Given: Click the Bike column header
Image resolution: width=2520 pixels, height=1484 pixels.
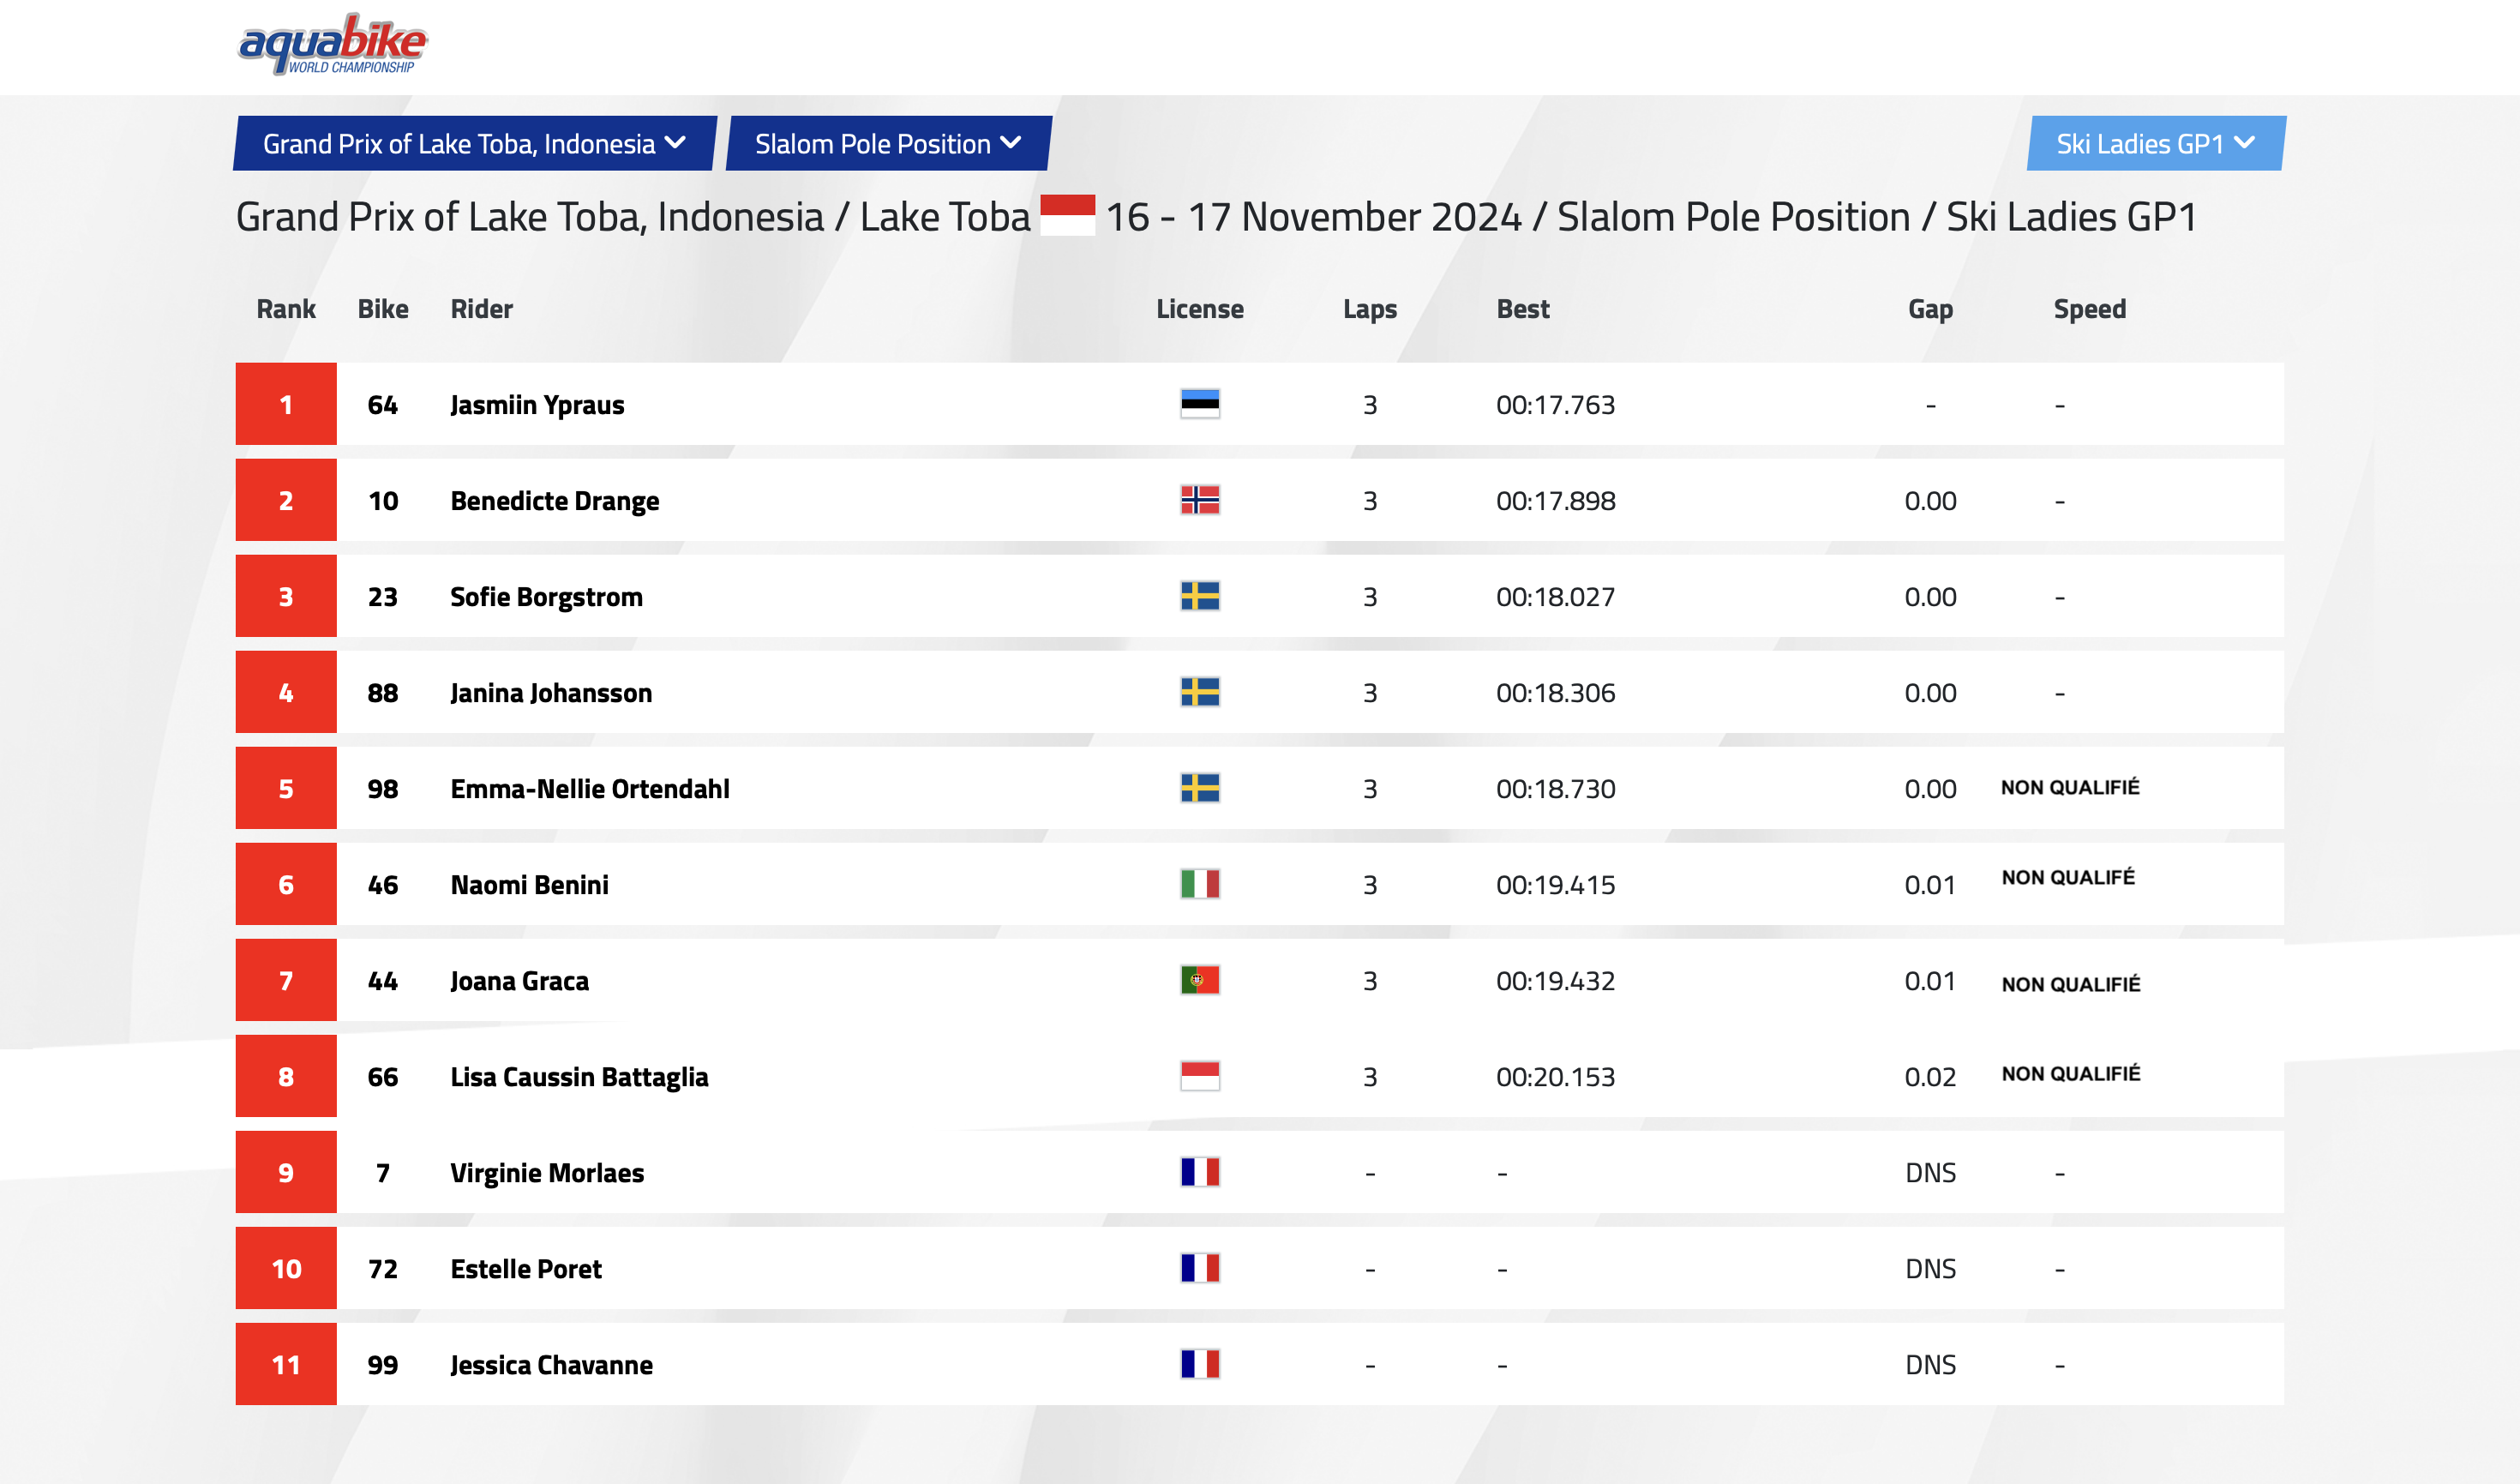Looking at the screenshot, I should click(383, 309).
